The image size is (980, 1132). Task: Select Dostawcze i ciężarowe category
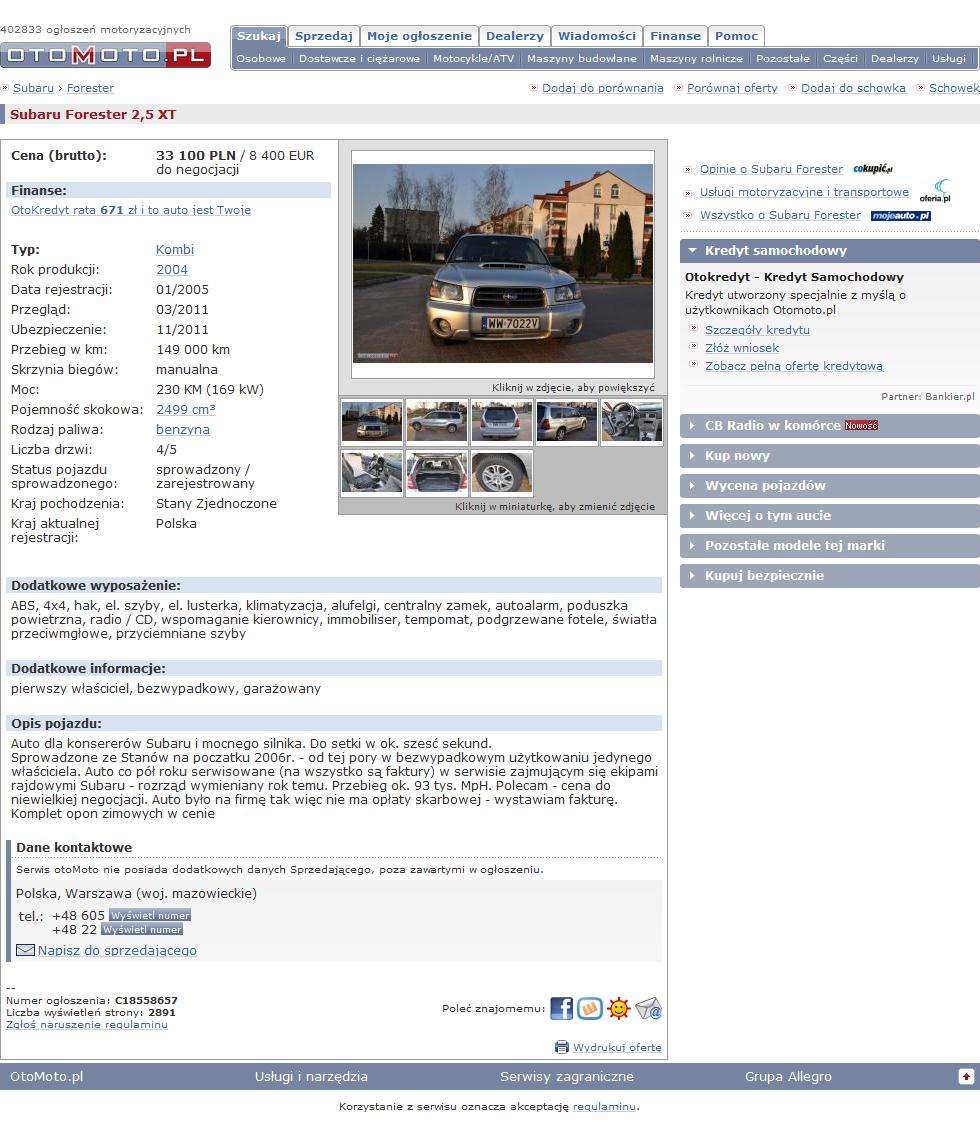click(x=359, y=58)
